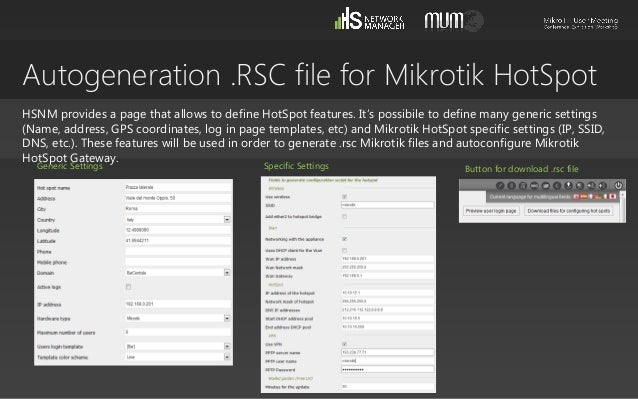The image size is (638, 399).
Task: Select the Italian flag language
Action: coord(605,196)
